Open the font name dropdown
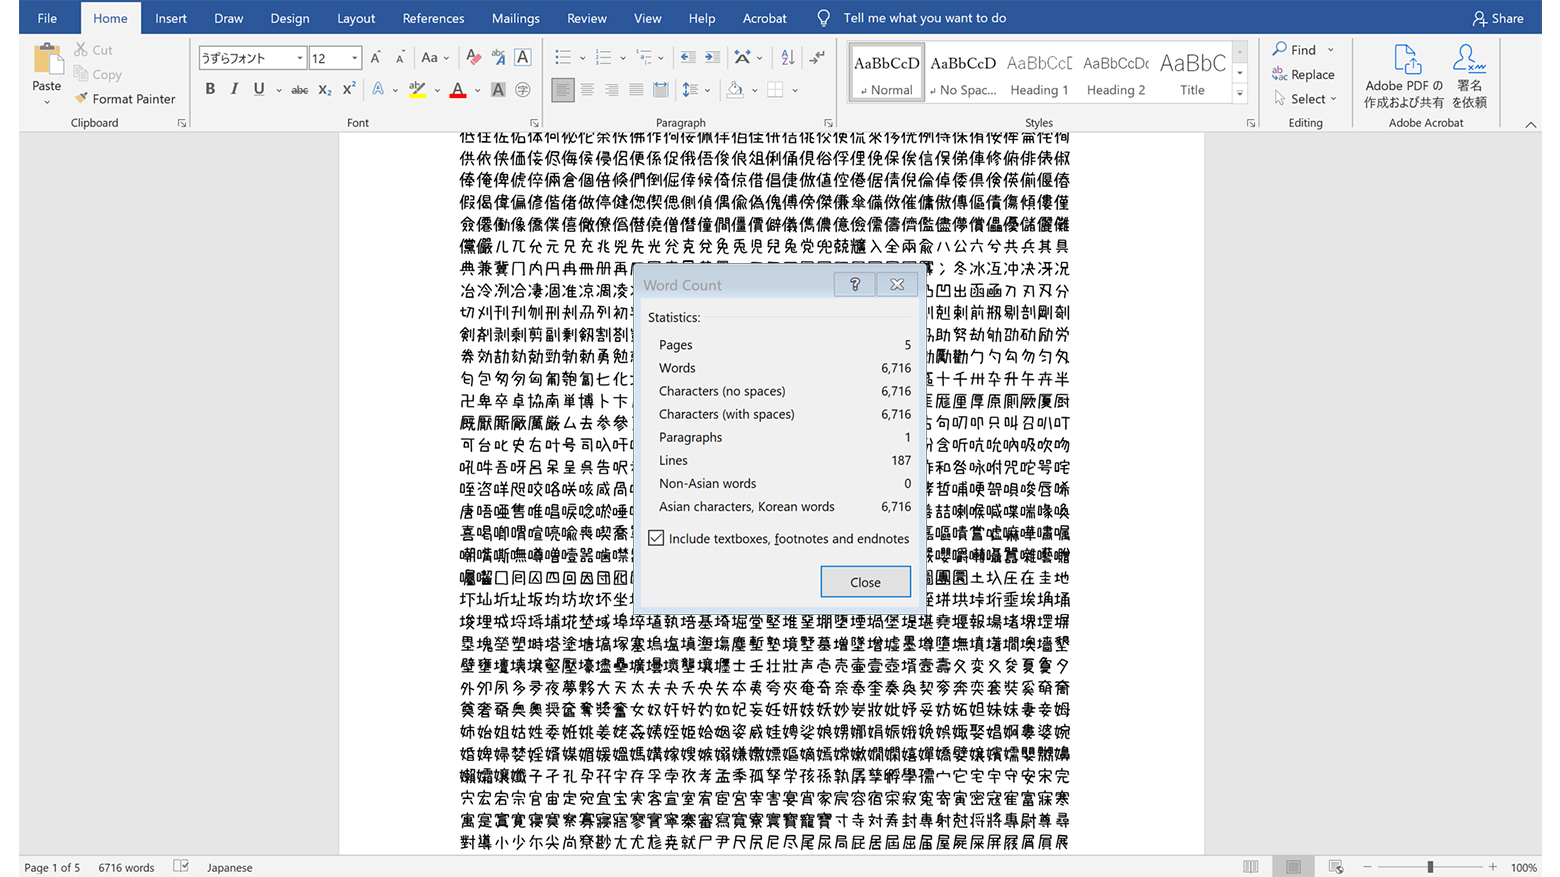The width and height of the screenshot is (1560, 877). tap(299, 58)
